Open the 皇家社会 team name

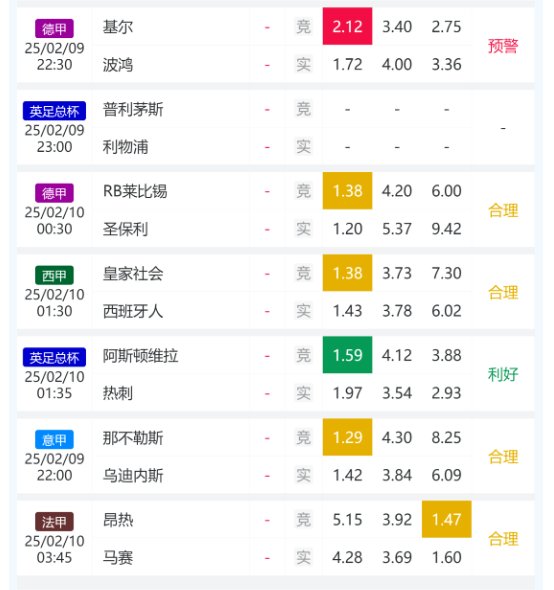(x=133, y=274)
